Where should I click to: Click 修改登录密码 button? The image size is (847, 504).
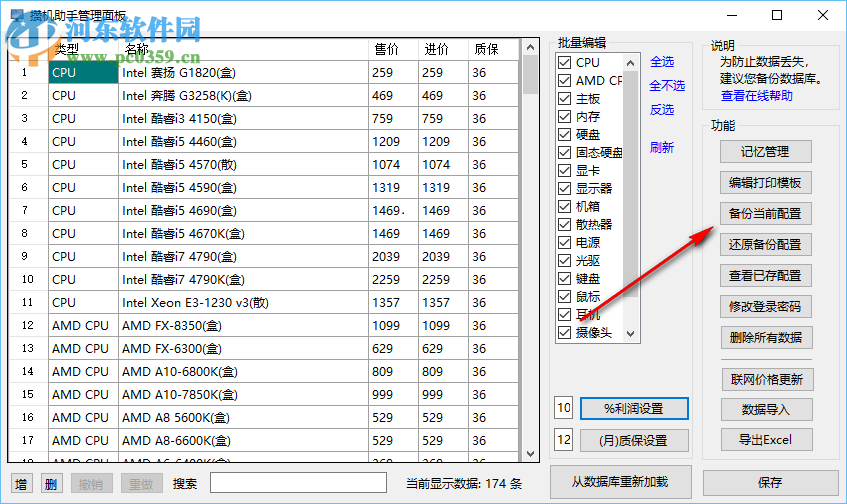click(x=765, y=307)
